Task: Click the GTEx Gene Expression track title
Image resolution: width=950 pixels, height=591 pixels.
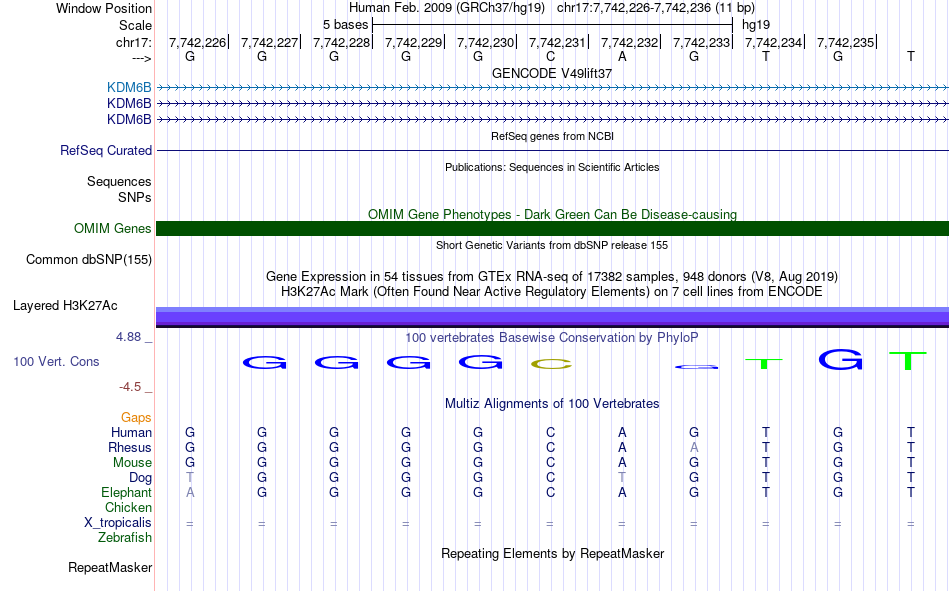Action: click(552, 276)
